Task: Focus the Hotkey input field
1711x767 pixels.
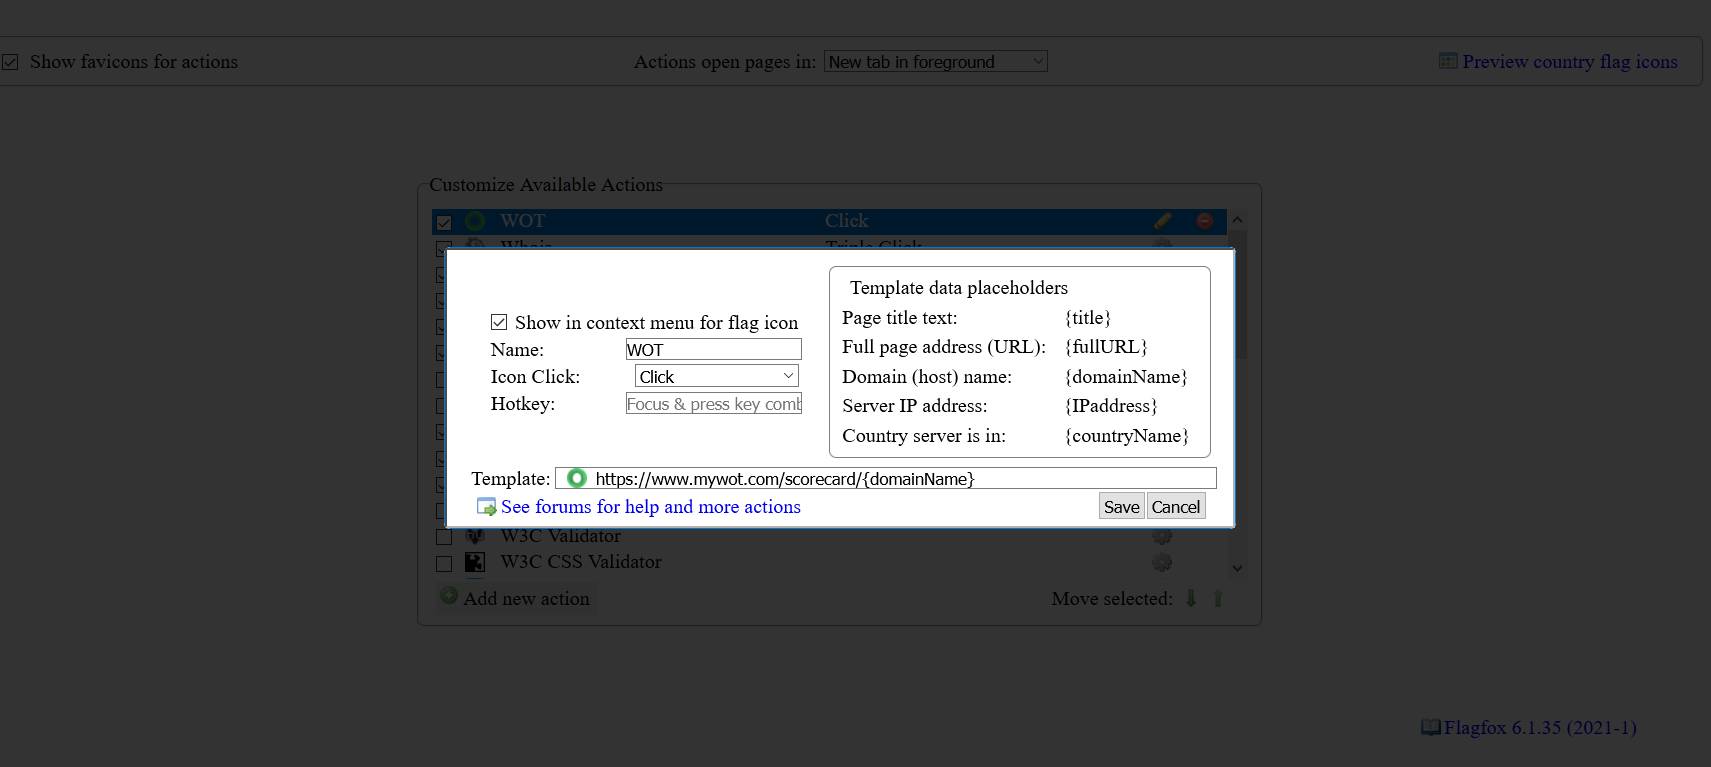Action: [714, 403]
